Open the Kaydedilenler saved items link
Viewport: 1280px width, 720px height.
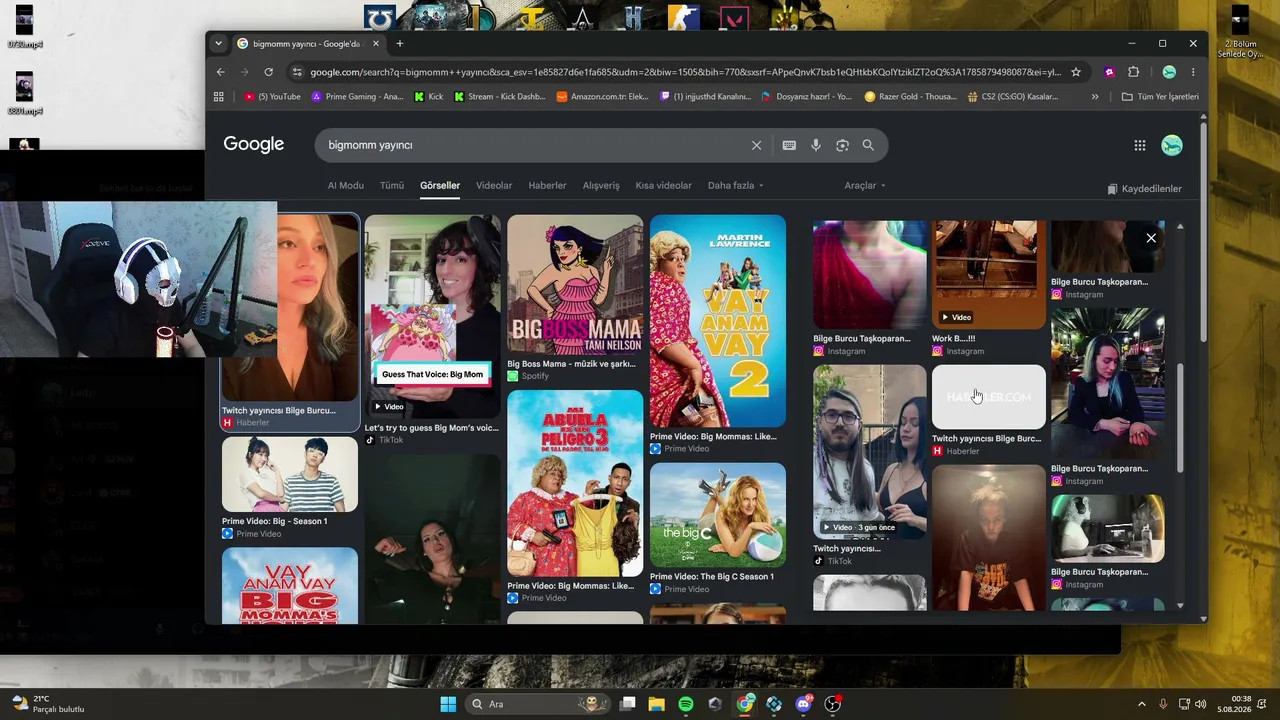(x=1144, y=189)
